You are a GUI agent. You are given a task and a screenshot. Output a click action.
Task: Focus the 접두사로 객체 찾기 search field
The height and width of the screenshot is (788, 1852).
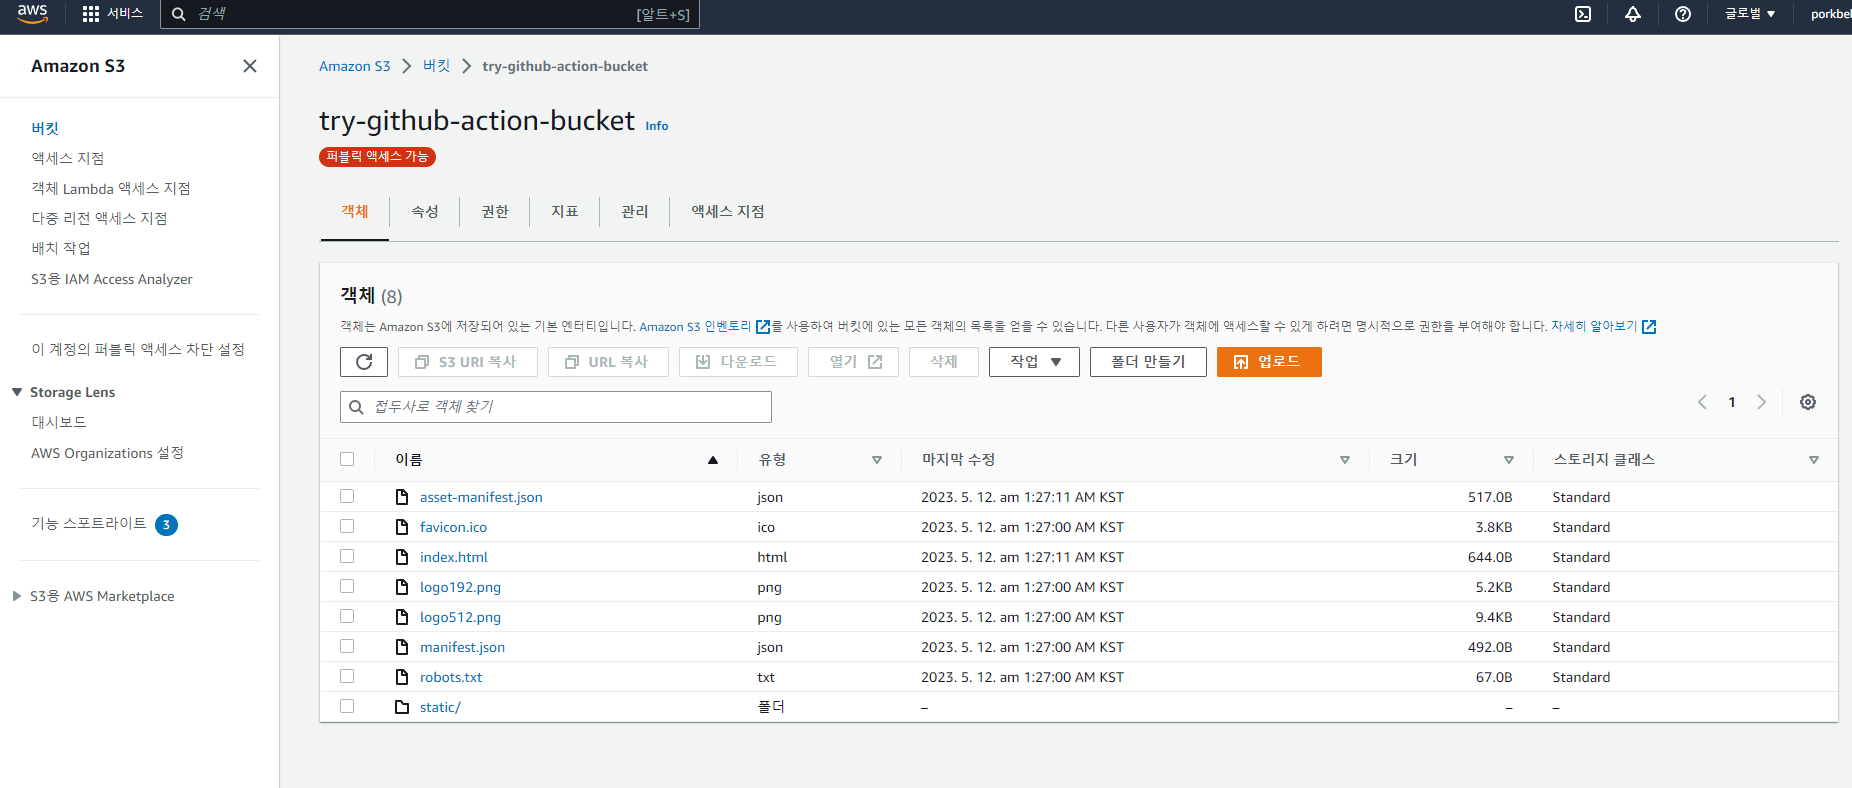(x=556, y=407)
